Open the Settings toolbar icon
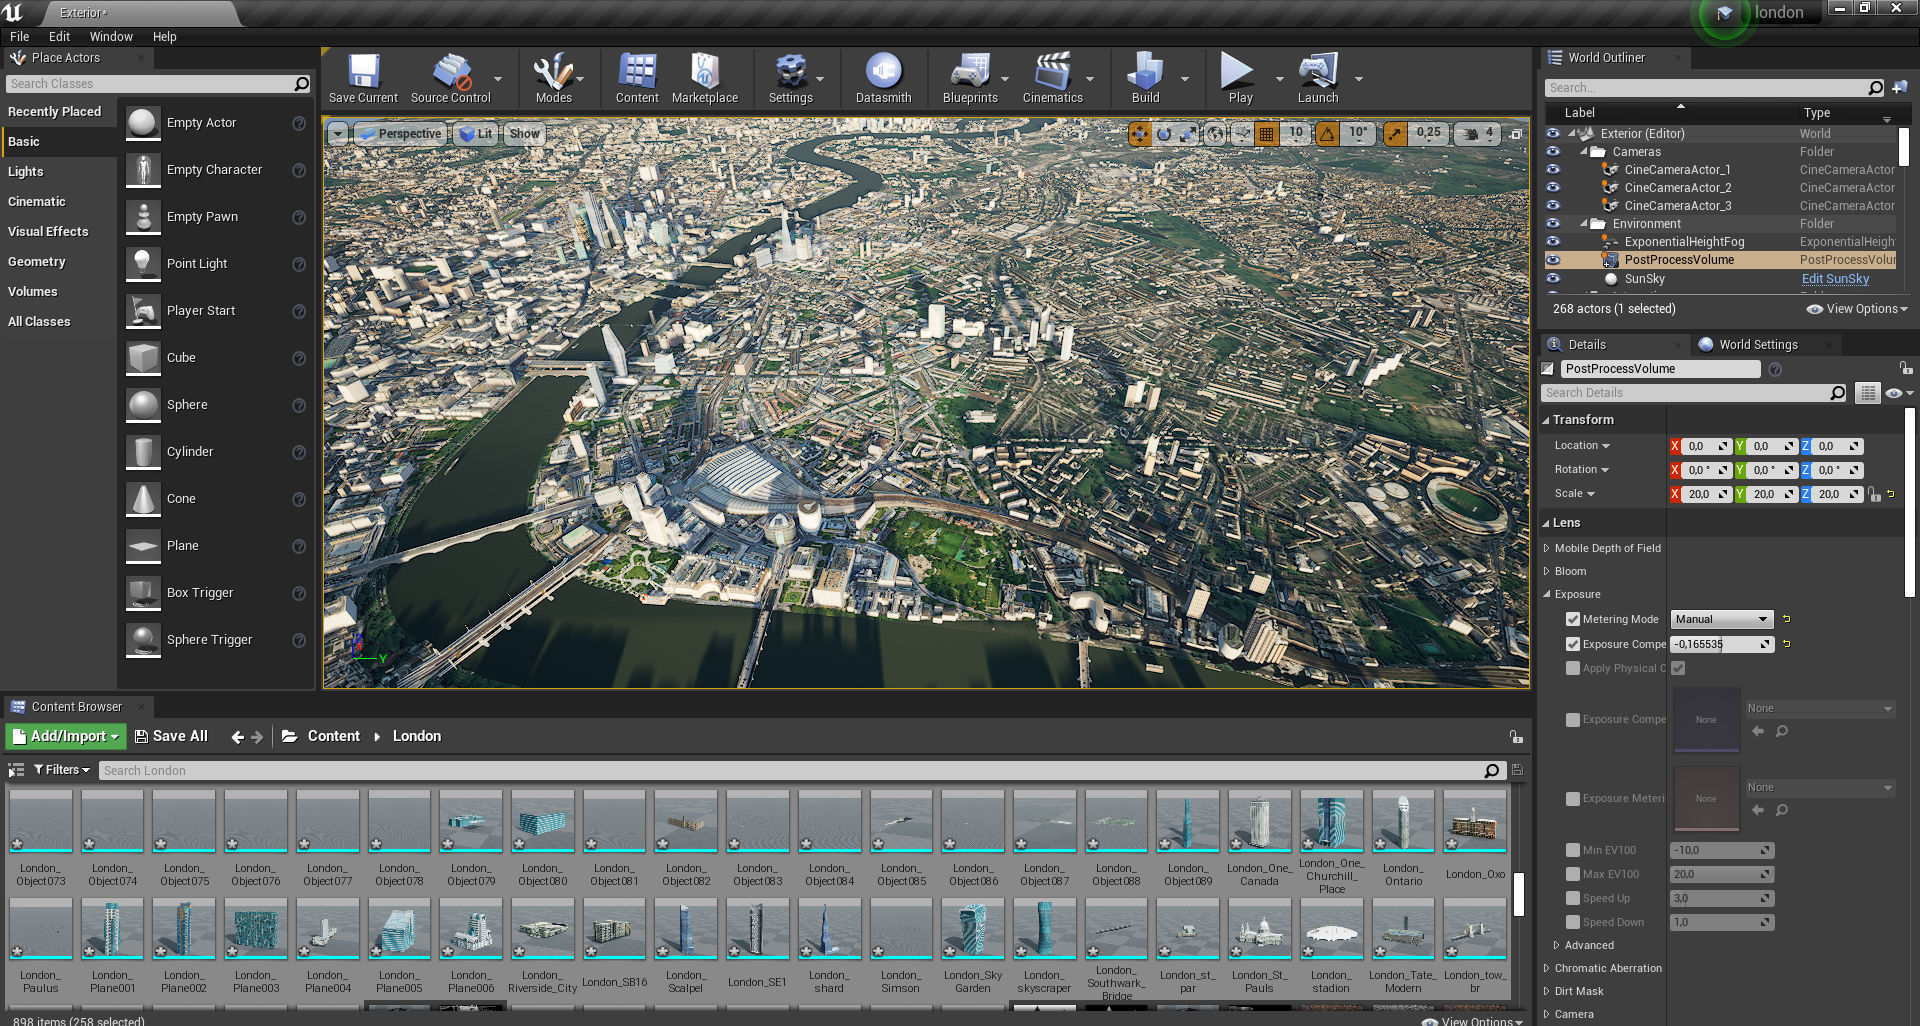 click(790, 78)
